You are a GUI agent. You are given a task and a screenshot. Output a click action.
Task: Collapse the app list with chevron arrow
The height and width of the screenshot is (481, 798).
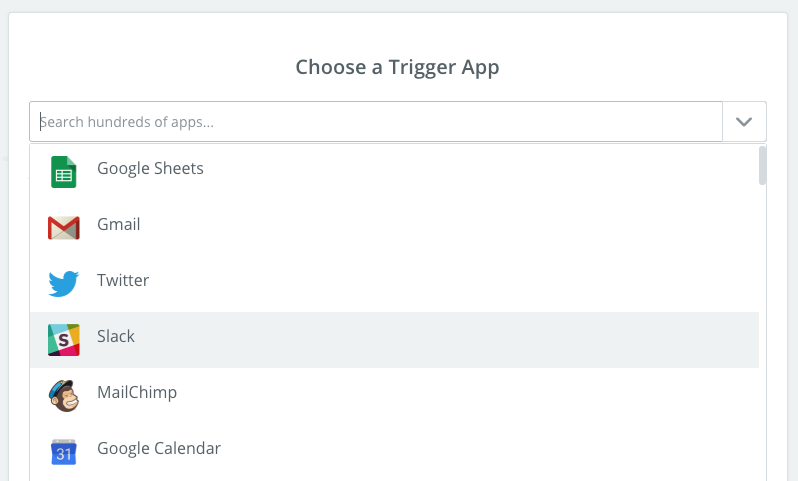[x=744, y=121]
